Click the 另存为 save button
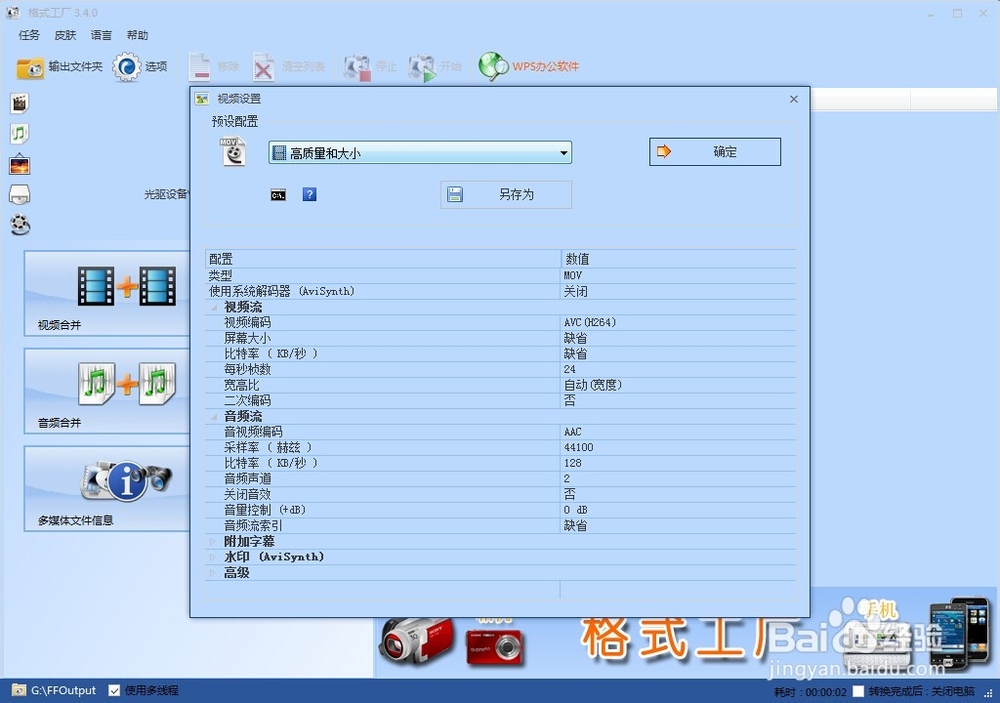 click(505, 194)
